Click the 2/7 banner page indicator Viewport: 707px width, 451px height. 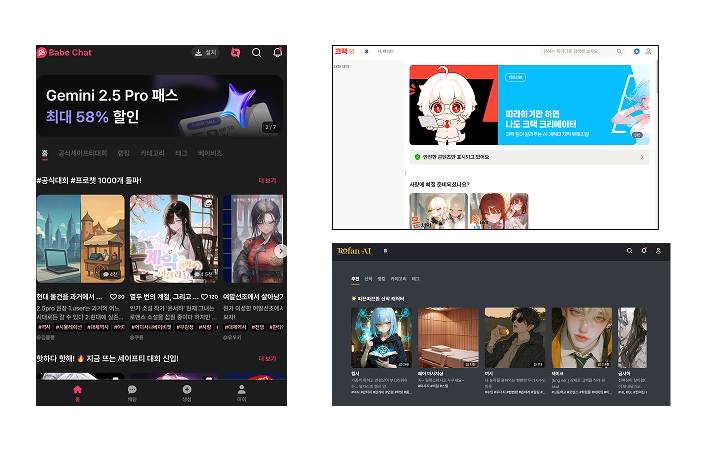pyautogui.click(x=271, y=127)
